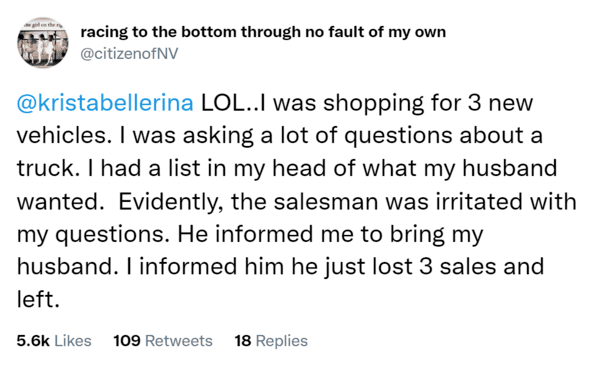The width and height of the screenshot is (600, 385).
Task: Show the '18 Replies' thread
Action: (271, 341)
